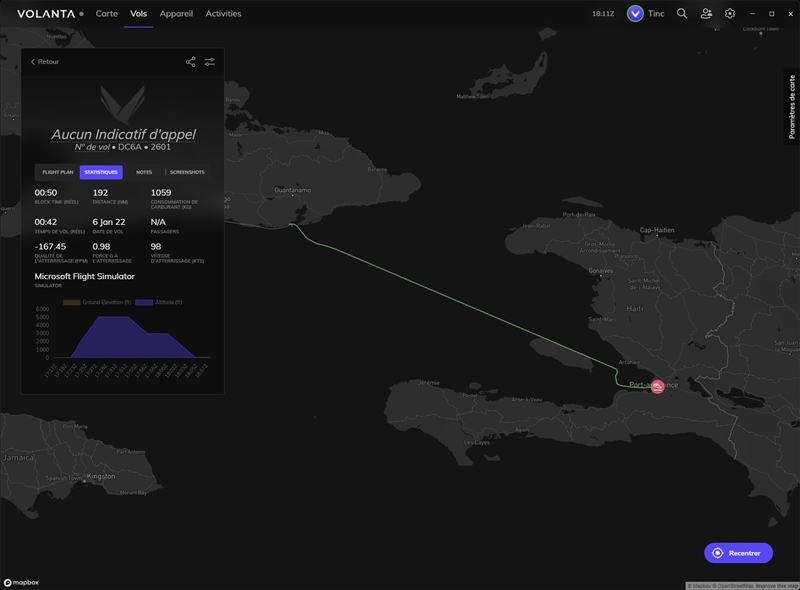Select the Carte menu item
The width and height of the screenshot is (800, 590).
tap(106, 14)
